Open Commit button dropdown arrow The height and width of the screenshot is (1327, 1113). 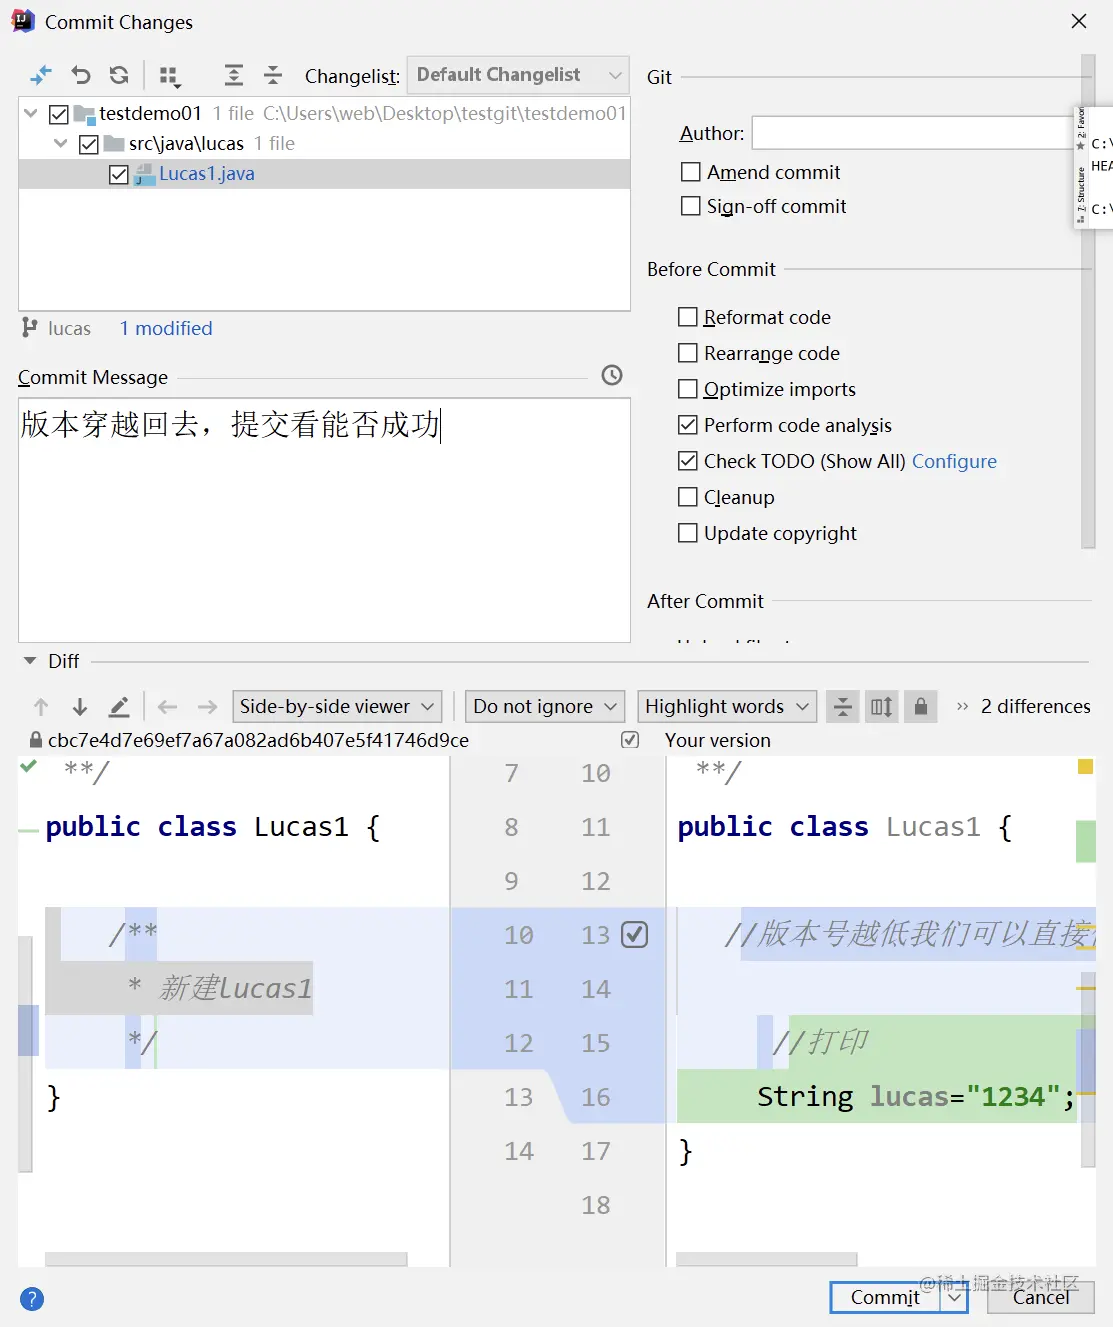coord(954,1298)
